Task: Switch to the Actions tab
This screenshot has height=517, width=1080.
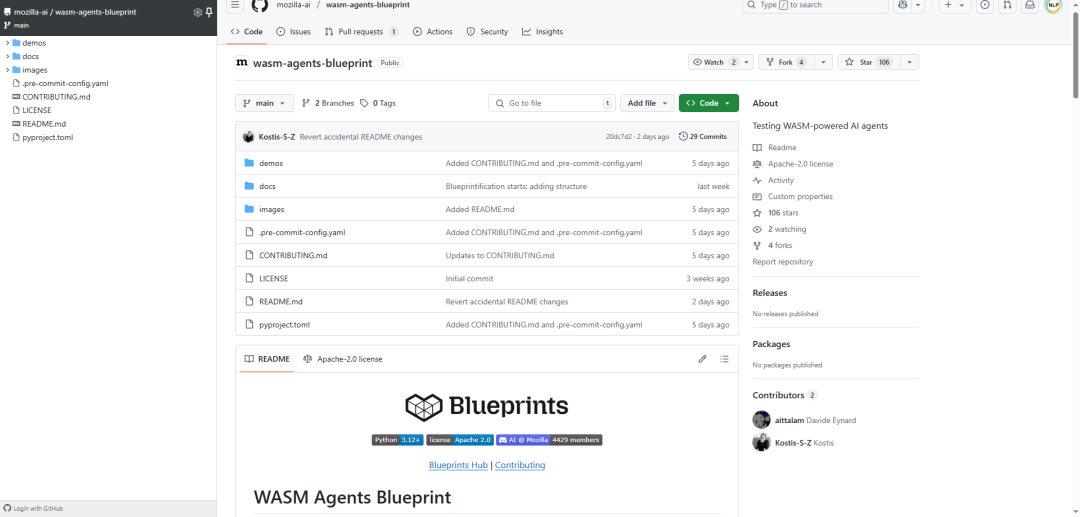Action: pos(433,32)
